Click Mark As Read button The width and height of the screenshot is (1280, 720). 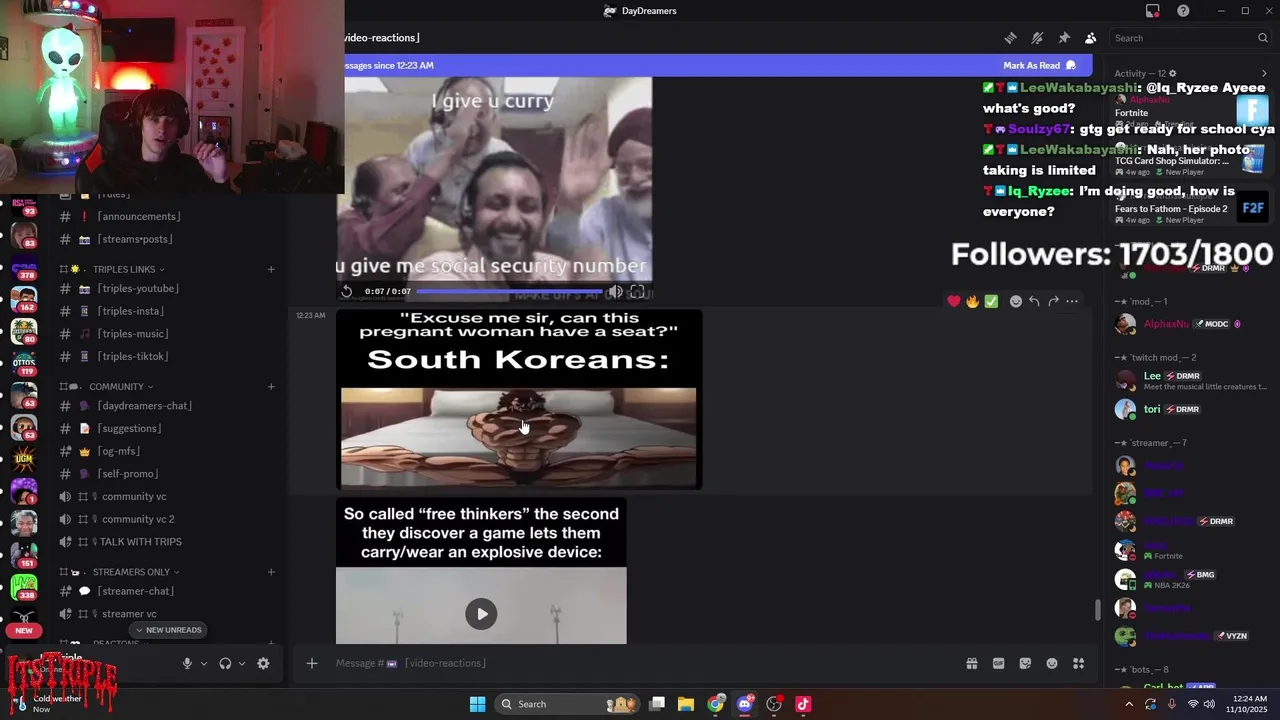(1040, 65)
